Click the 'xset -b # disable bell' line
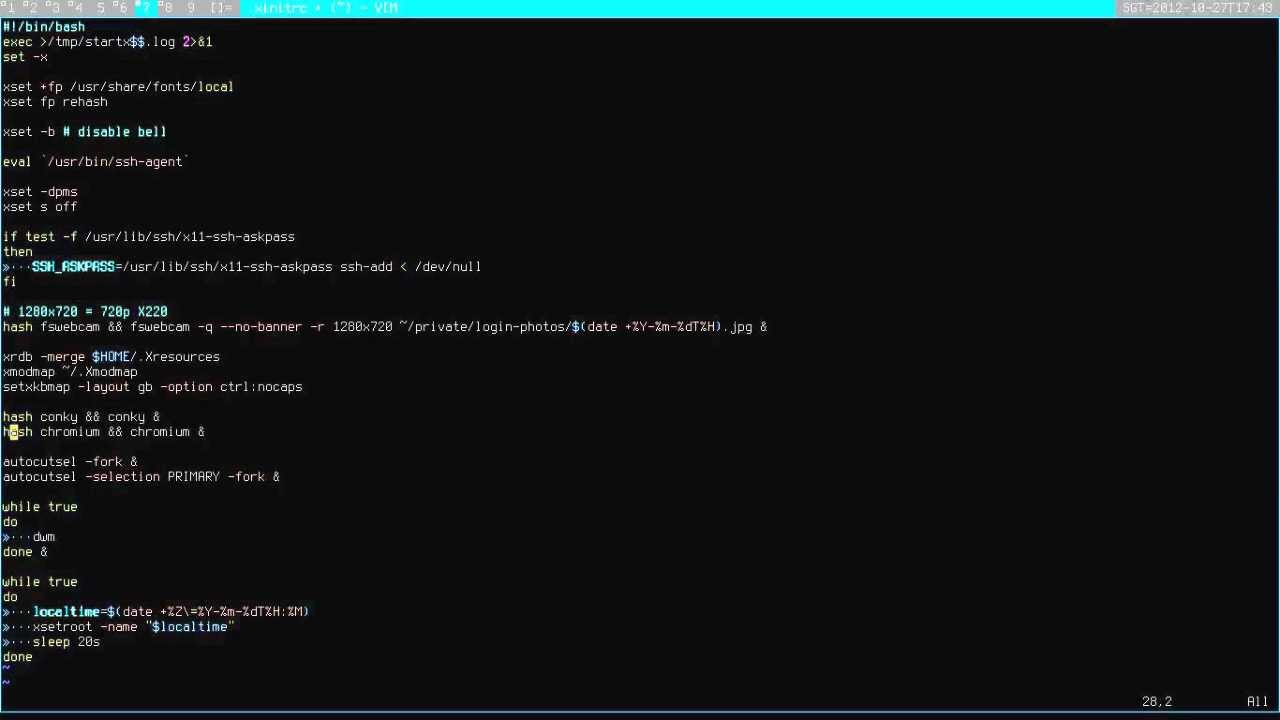 click(84, 131)
